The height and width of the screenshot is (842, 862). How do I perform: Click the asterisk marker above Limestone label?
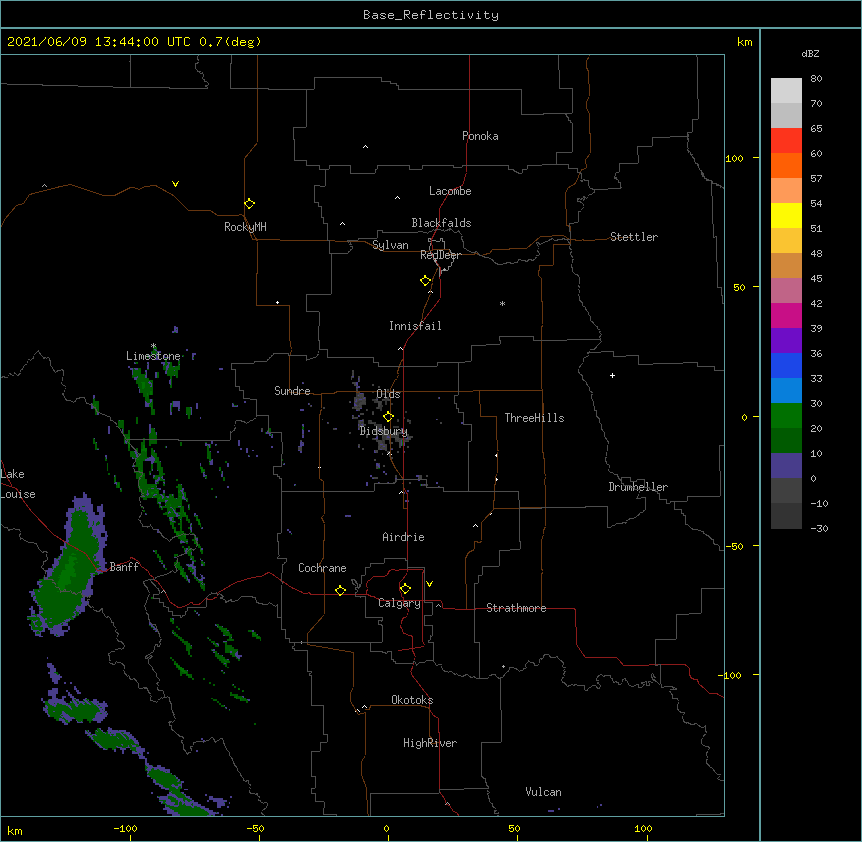[153, 346]
